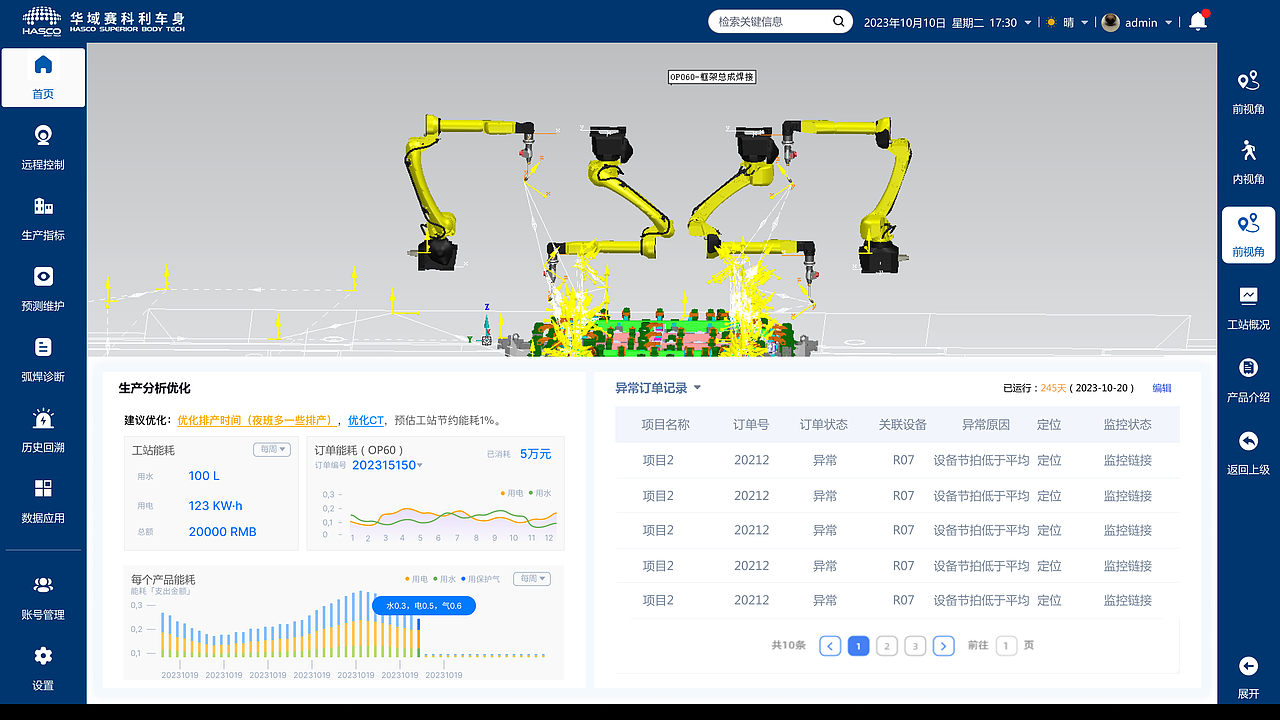Click 展开 to expand the side panel

point(1248,678)
